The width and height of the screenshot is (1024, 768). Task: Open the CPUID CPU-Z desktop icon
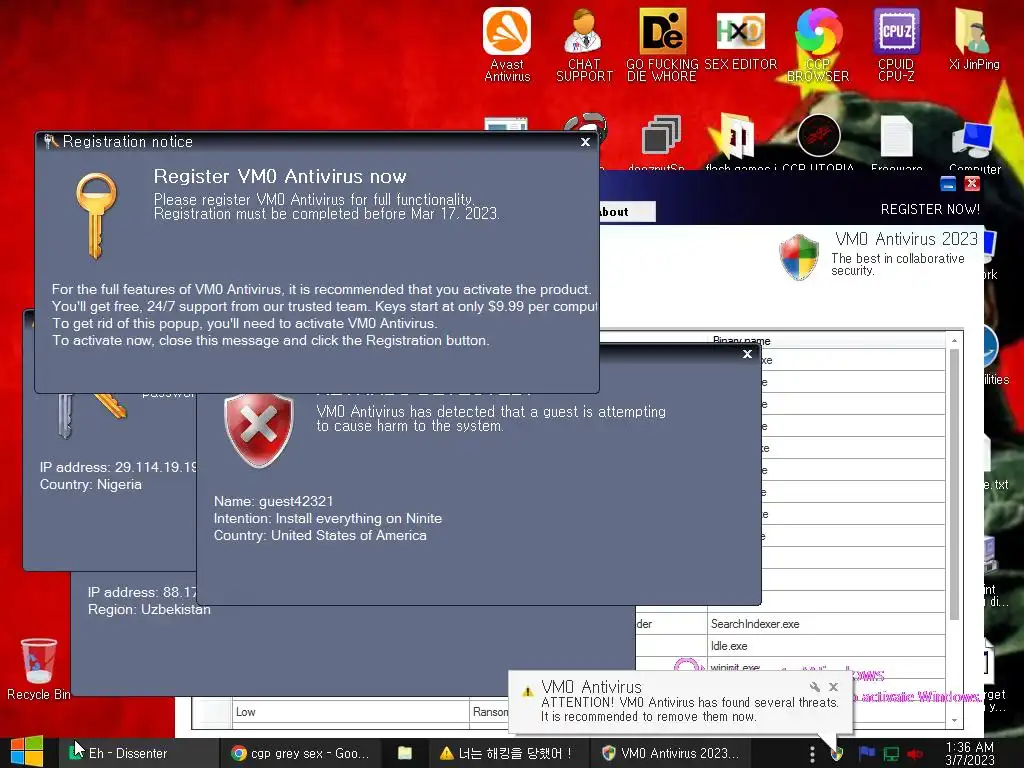(x=896, y=44)
